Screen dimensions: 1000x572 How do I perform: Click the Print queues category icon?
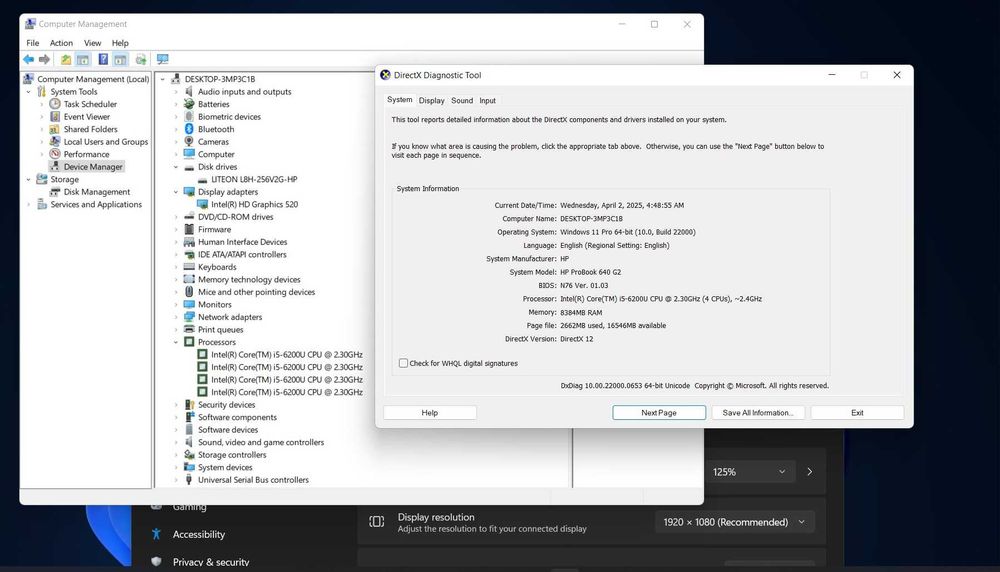189,330
